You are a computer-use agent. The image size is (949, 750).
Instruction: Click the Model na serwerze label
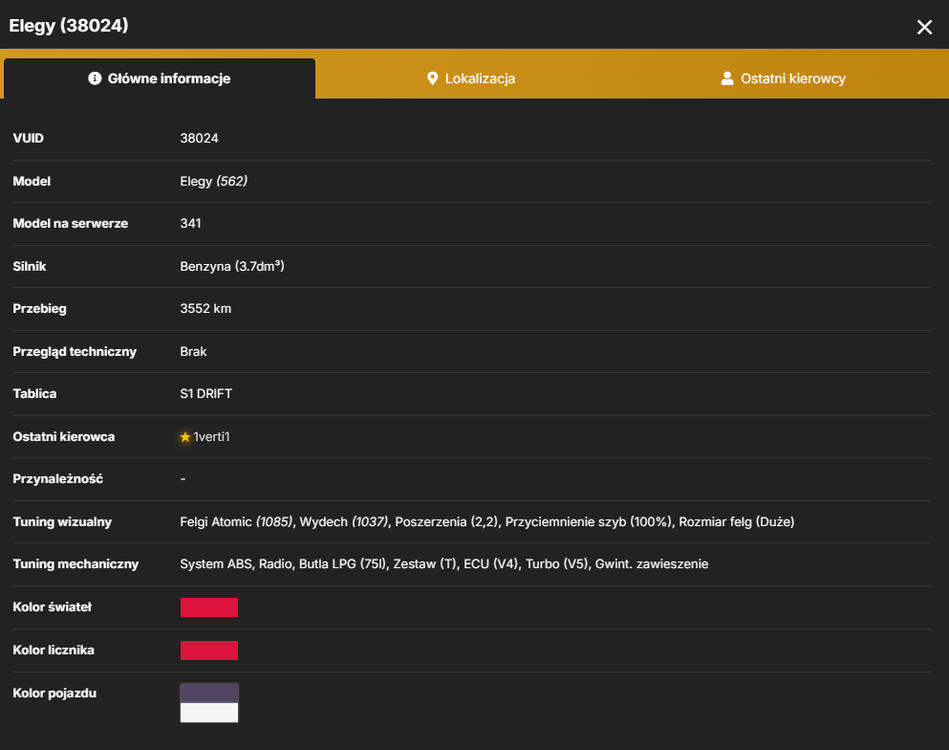click(70, 223)
